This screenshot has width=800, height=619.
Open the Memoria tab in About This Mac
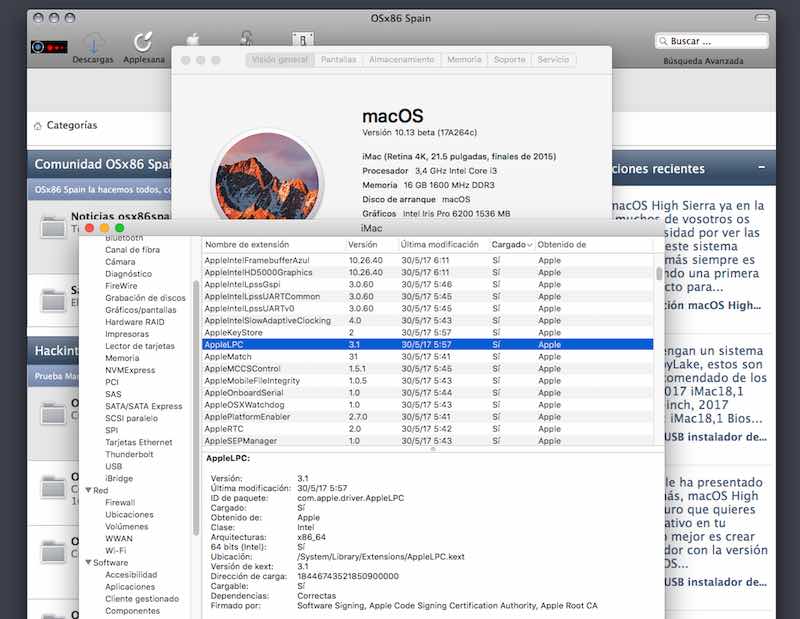464,60
